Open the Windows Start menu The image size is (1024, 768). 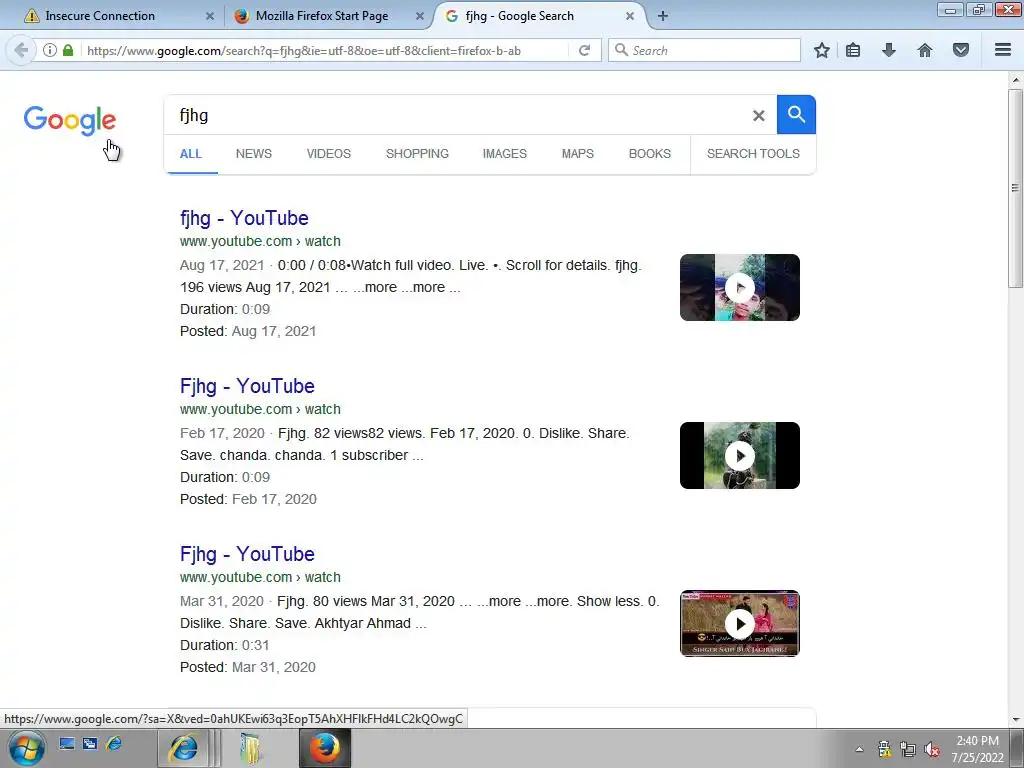(27, 748)
